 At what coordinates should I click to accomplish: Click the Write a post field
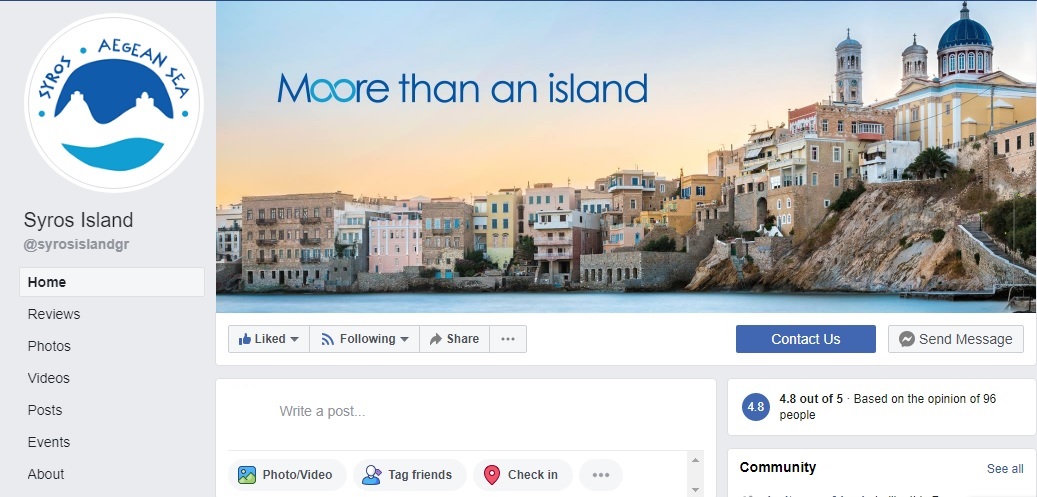click(x=466, y=412)
